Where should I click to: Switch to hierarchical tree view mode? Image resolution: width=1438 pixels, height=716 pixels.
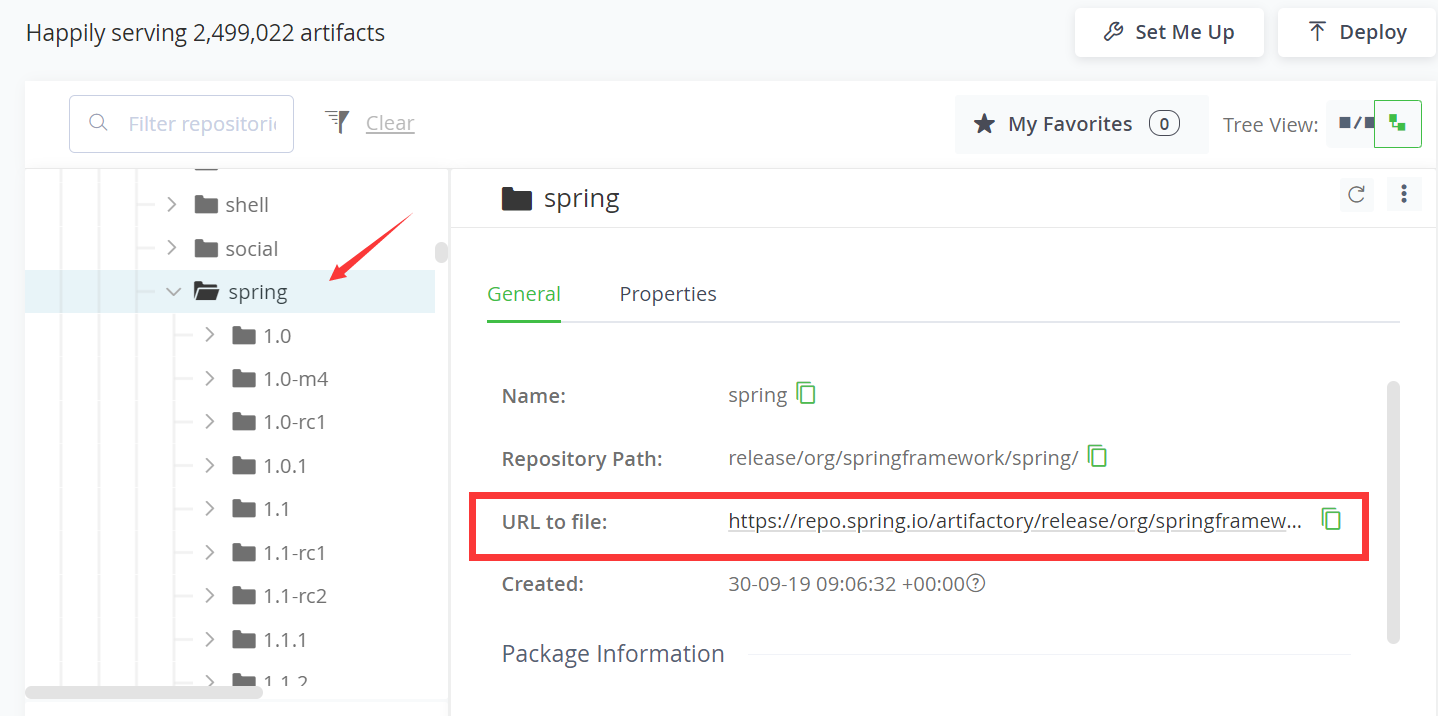point(1397,124)
